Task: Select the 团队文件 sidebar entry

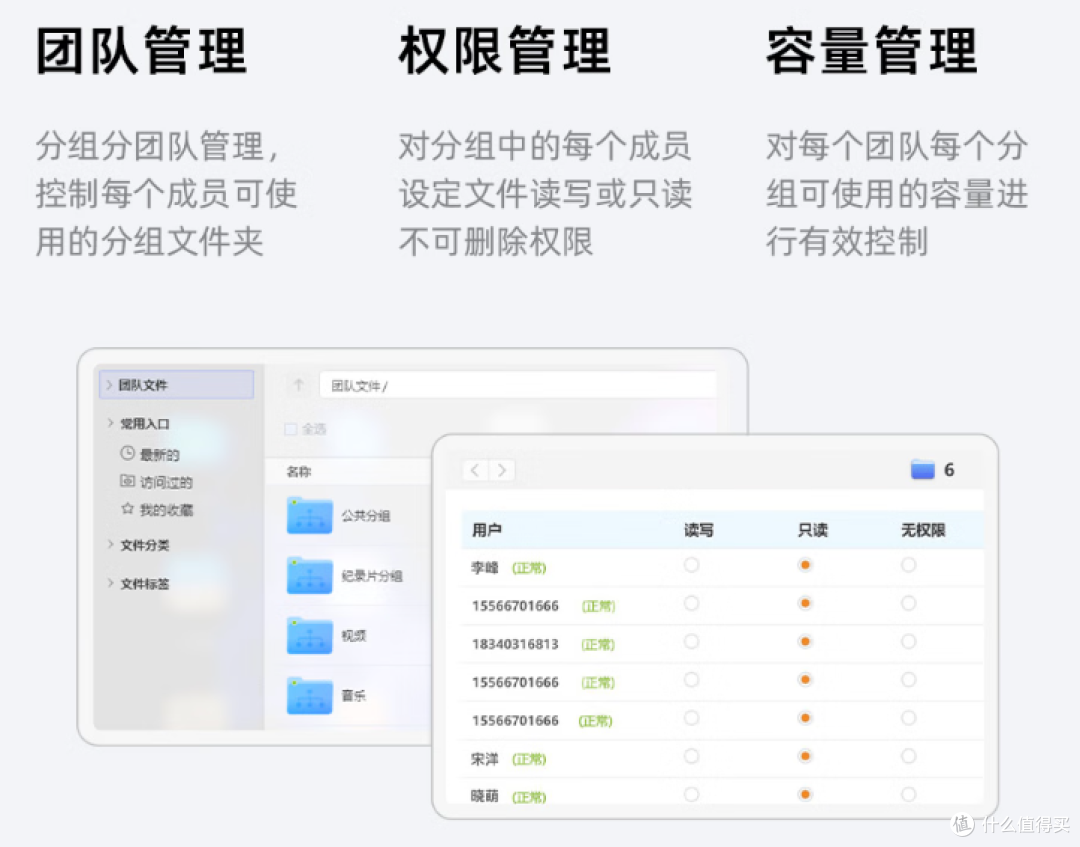Action: pyautogui.click(x=177, y=384)
